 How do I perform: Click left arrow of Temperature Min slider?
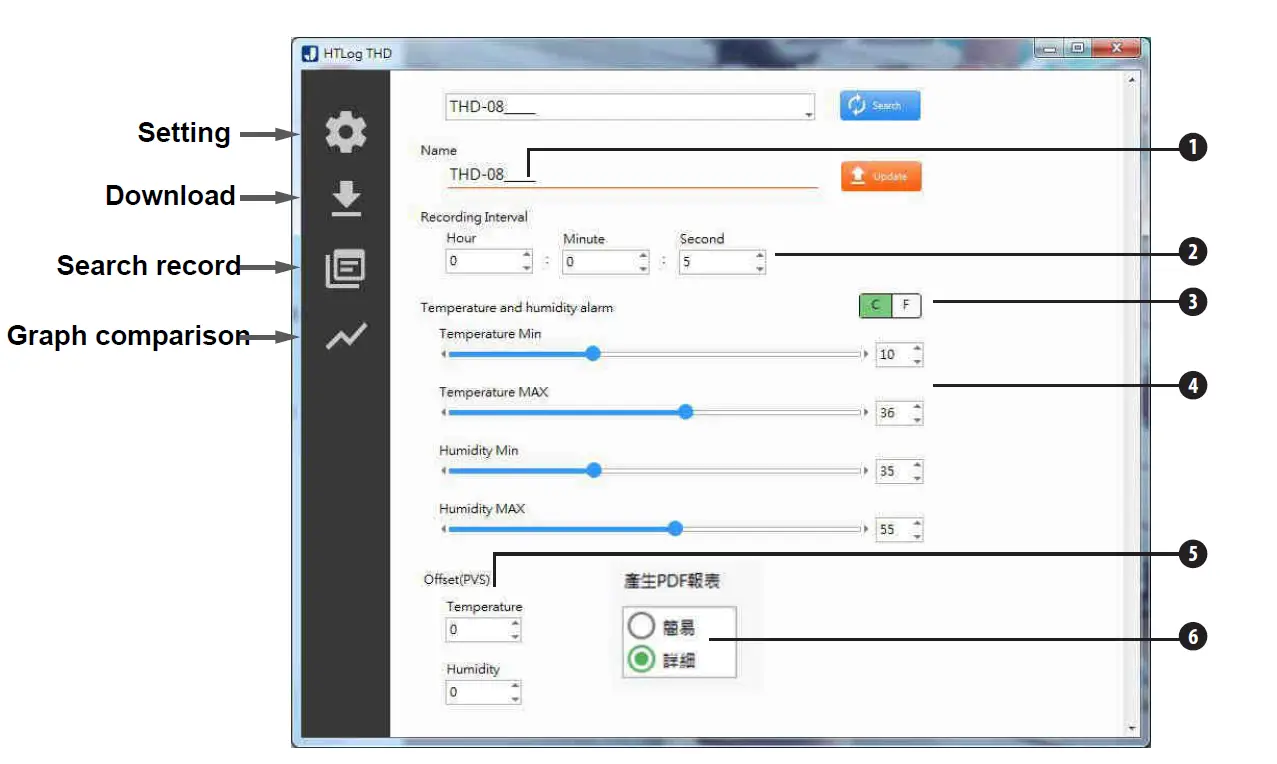[x=443, y=354]
